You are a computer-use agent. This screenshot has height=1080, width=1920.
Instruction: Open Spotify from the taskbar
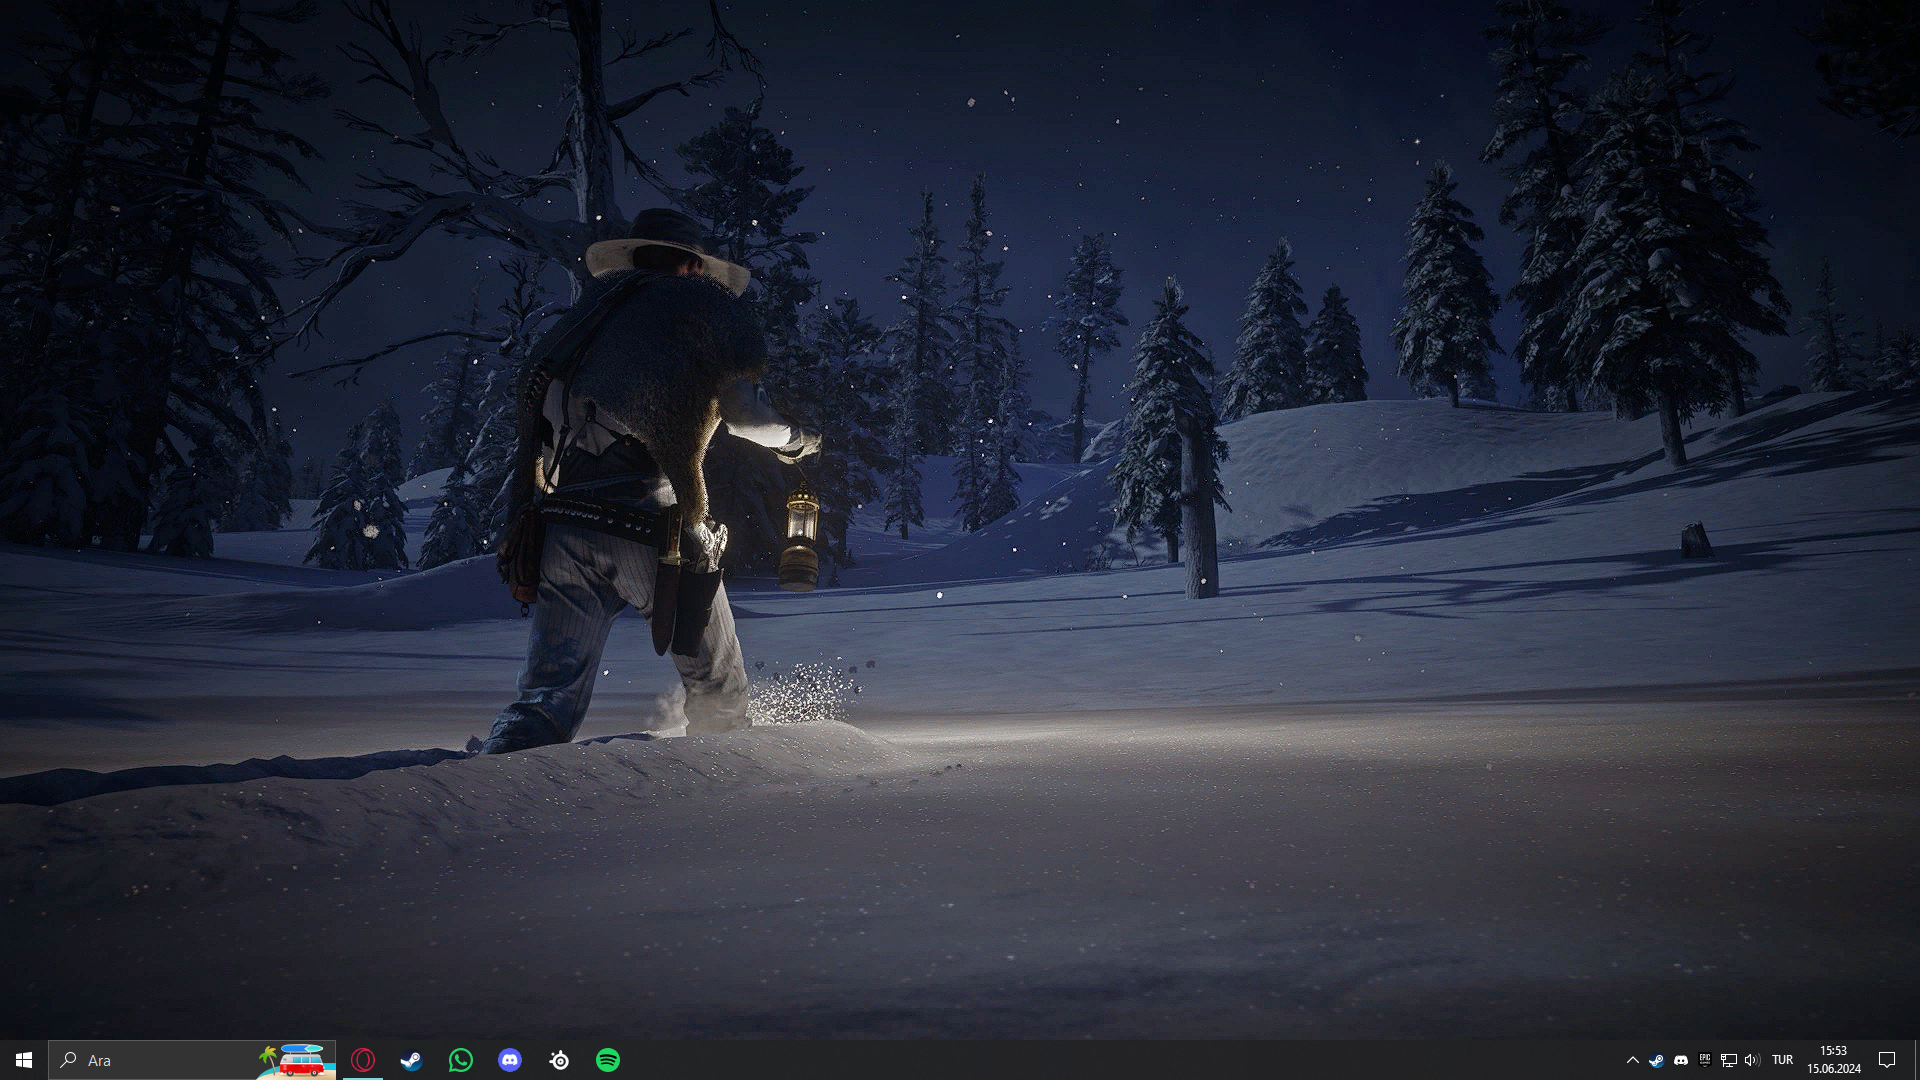(607, 1060)
